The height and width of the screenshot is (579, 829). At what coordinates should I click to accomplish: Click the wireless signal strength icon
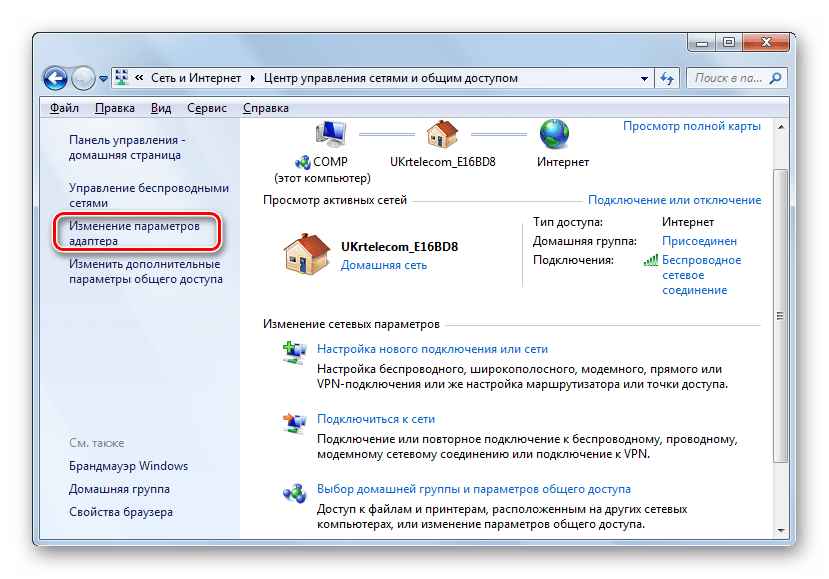[649, 260]
